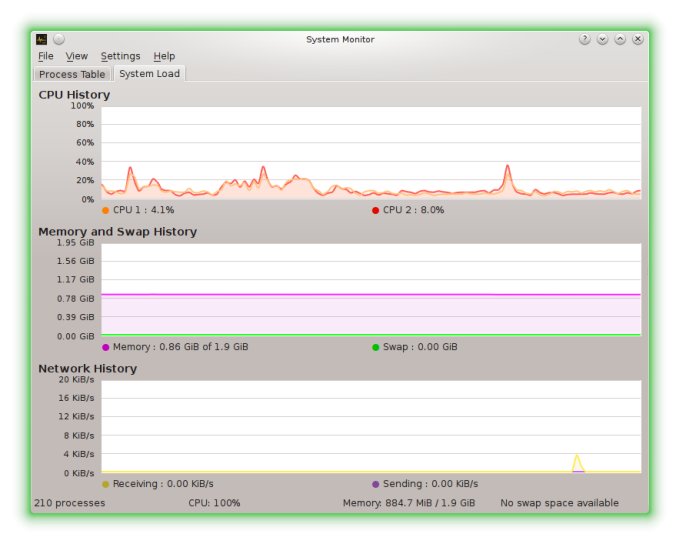Click the yellow Receiving legend dot
This screenshot has width=680, height=544.
coord(105,485)
